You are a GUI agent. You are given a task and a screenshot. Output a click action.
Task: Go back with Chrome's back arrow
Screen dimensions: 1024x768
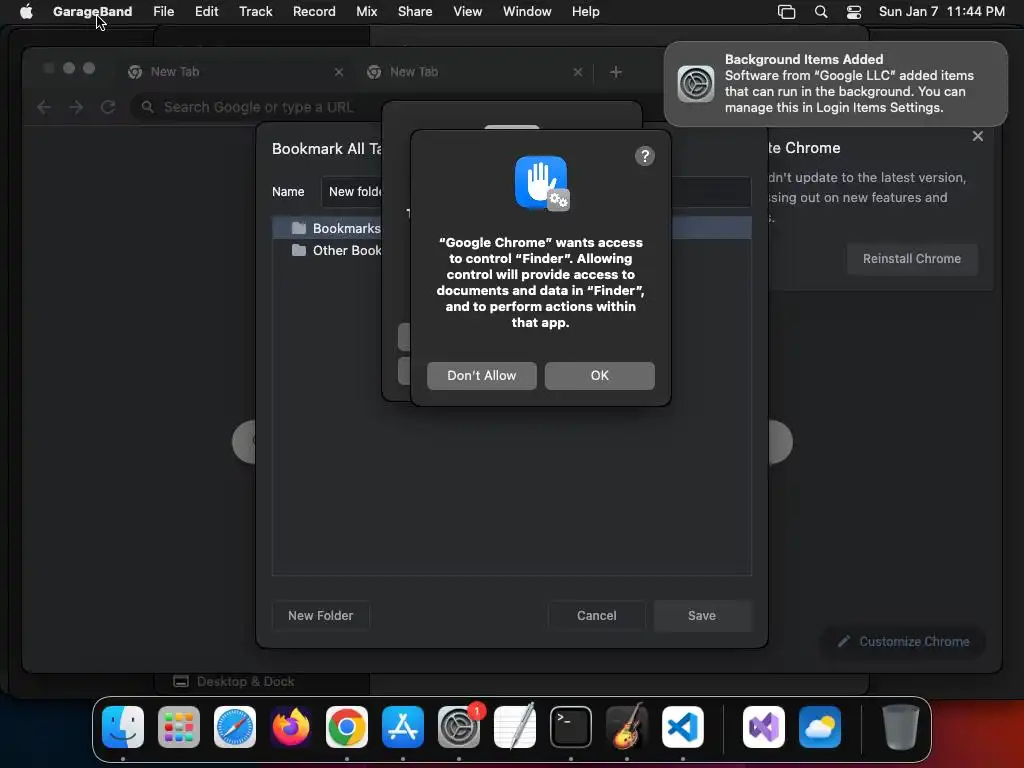coord(44,107)
